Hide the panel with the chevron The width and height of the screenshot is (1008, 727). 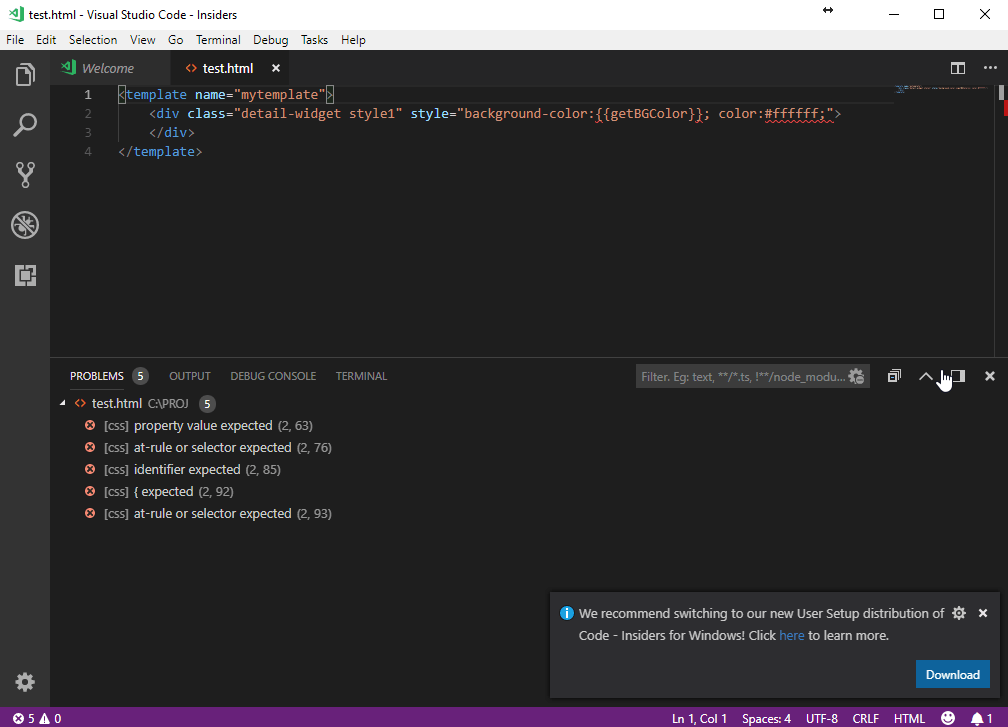coord(925,376)
